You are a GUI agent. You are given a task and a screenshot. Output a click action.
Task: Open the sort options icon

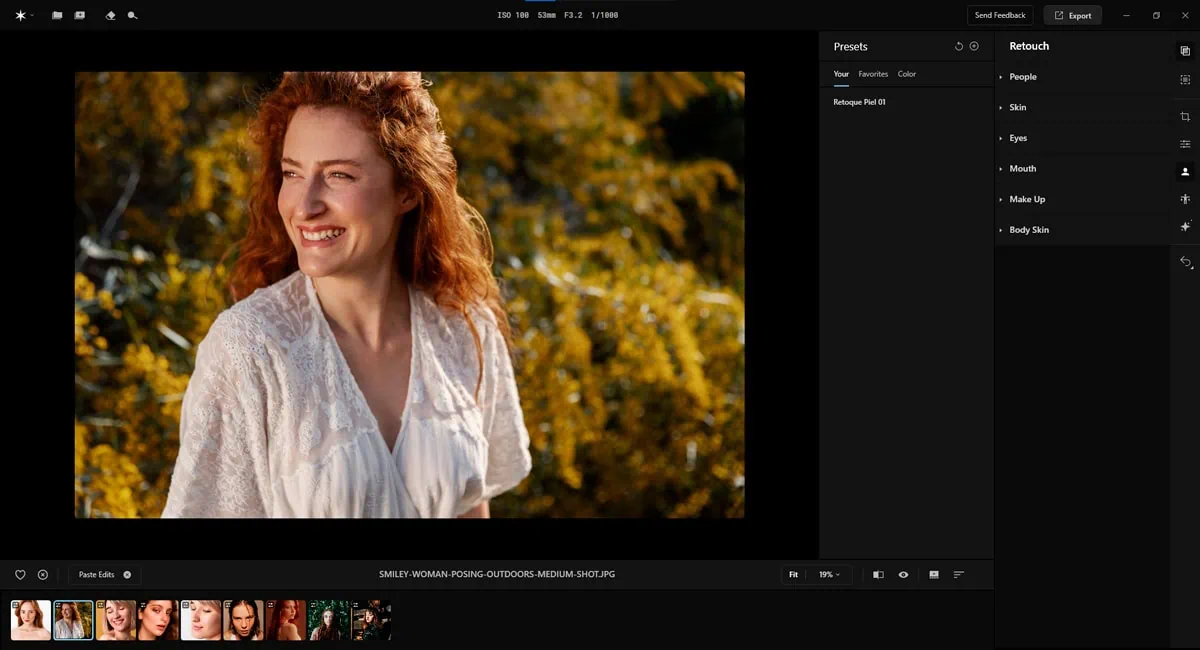[x=959, y=575]
